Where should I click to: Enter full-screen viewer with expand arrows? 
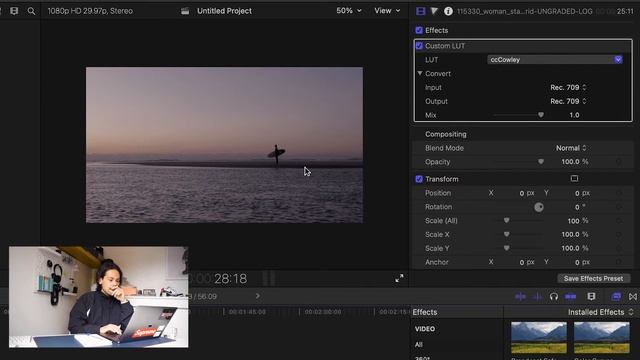click(x=399, y=278)
